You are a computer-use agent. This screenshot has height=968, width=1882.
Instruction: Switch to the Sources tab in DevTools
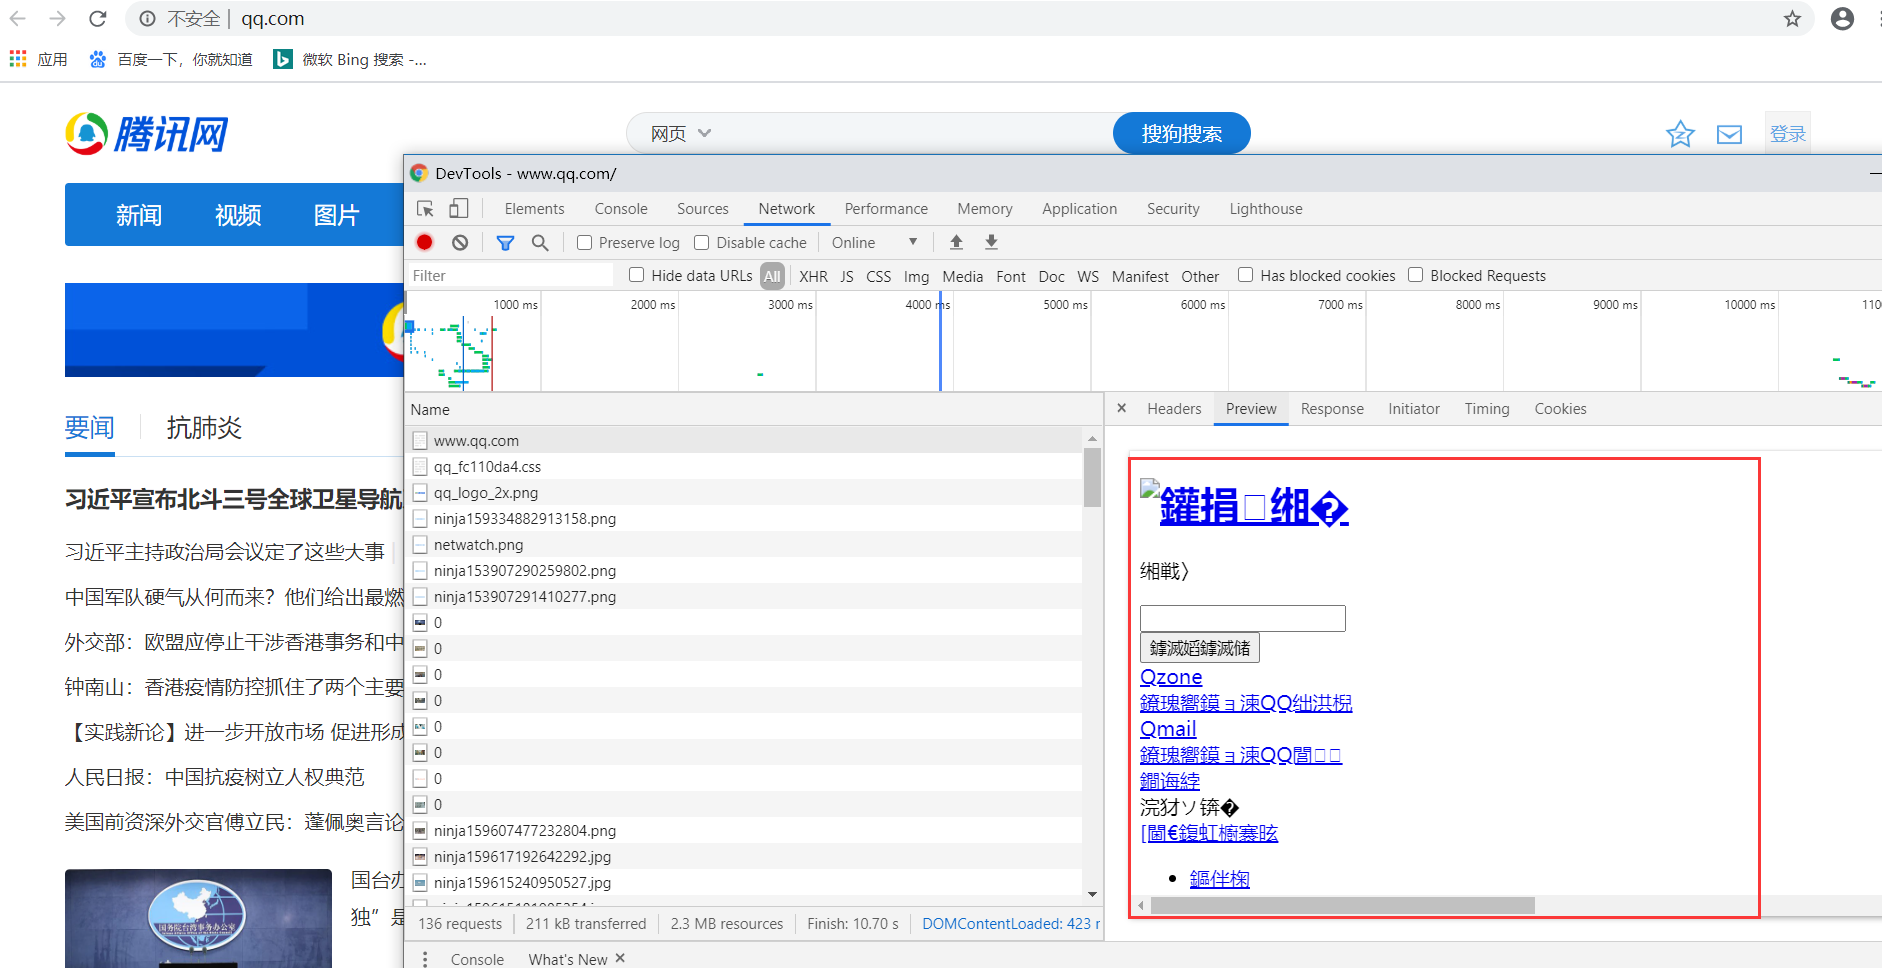click(x=703, y=208)
